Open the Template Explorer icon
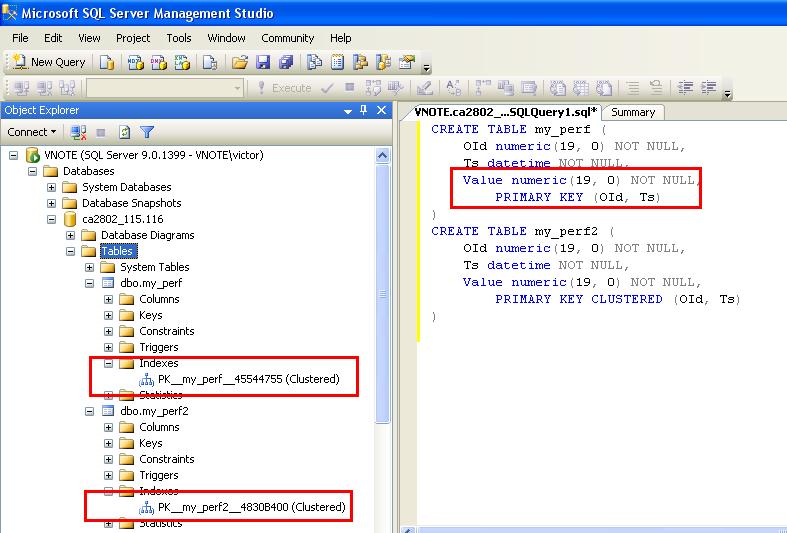 [383, 62]
